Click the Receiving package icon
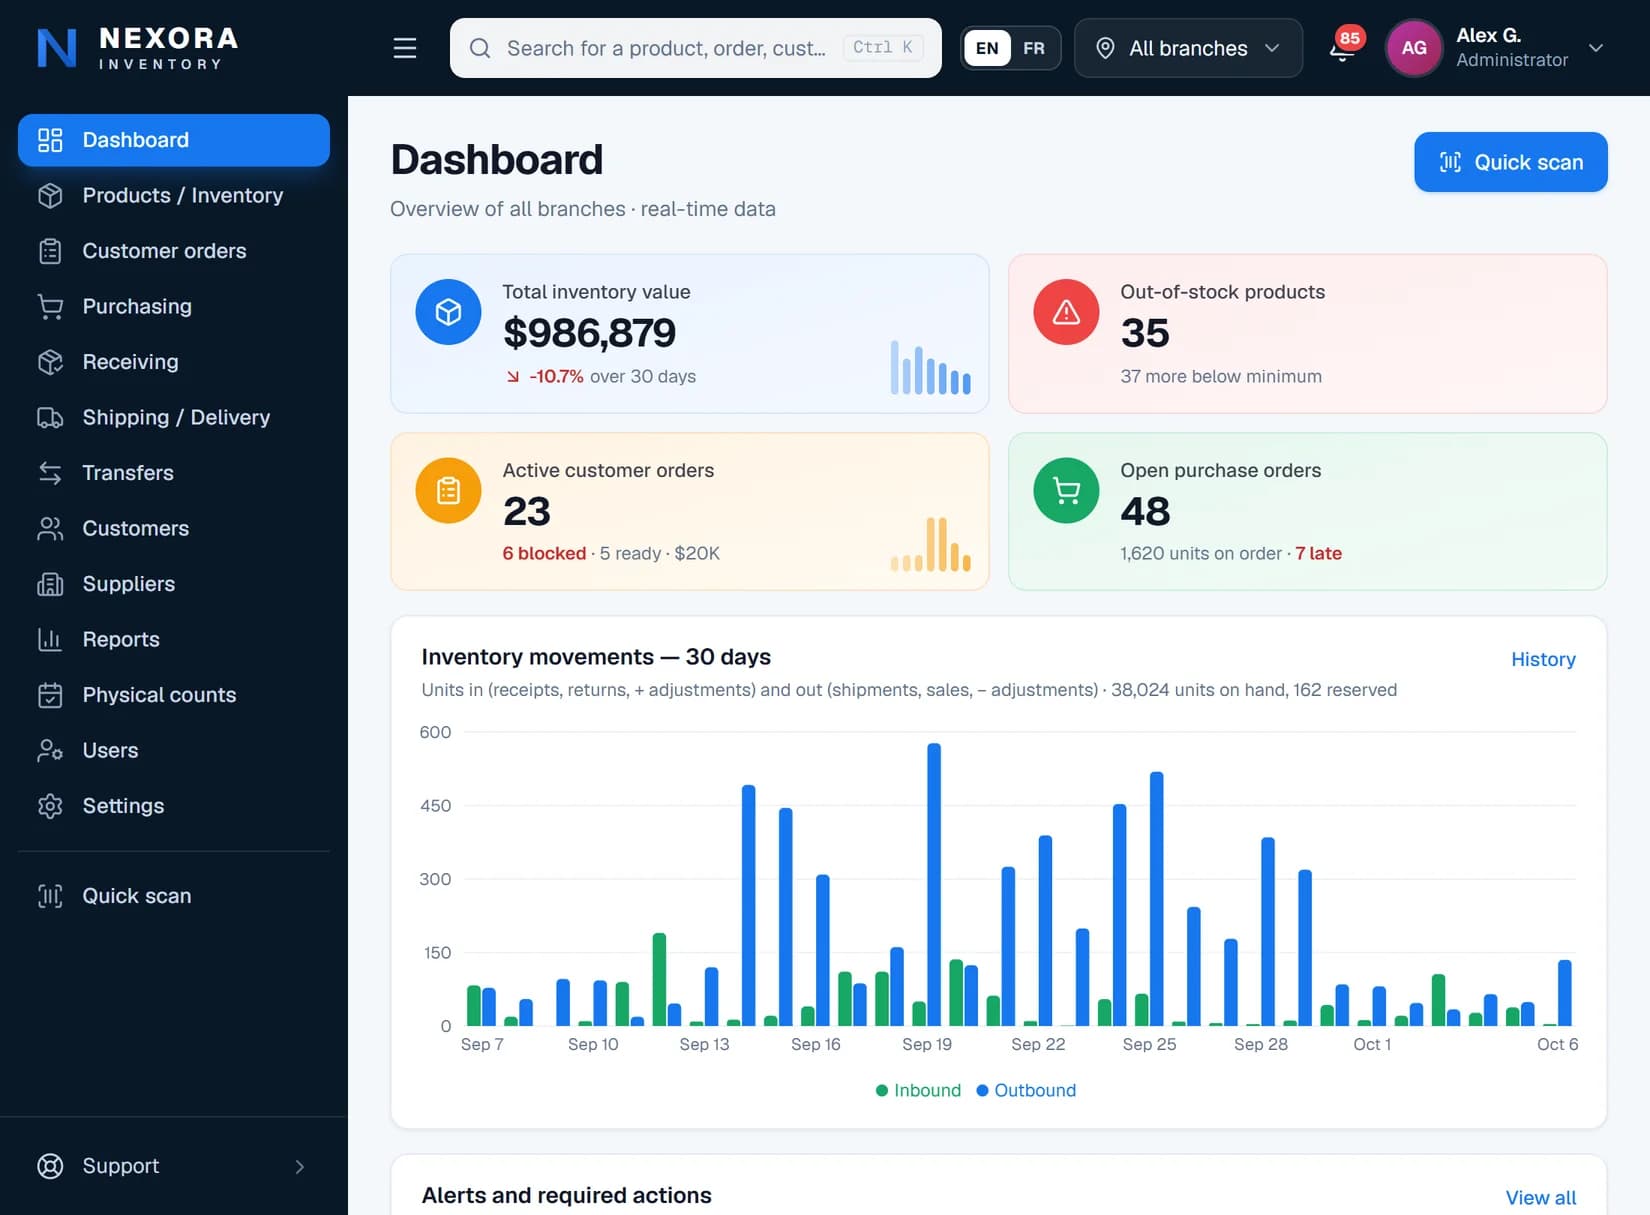The width and height of the screenshot is (1650, 1215). pyautogui.click(x=50, y=362)
